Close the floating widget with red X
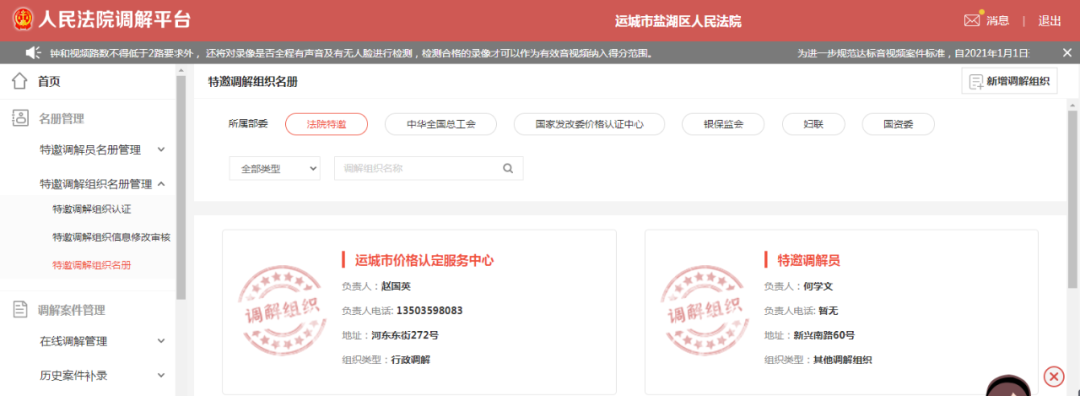 pos(1053,376)
